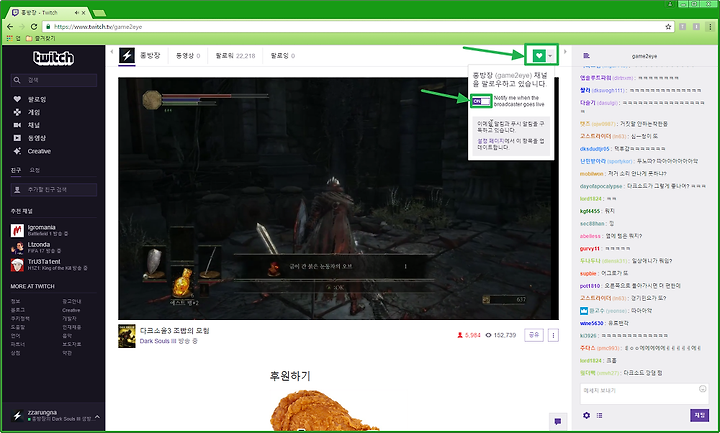720x433 pixels.
Task: Open the 앱 apps bookmark shortcut
Action: (13, 38)
